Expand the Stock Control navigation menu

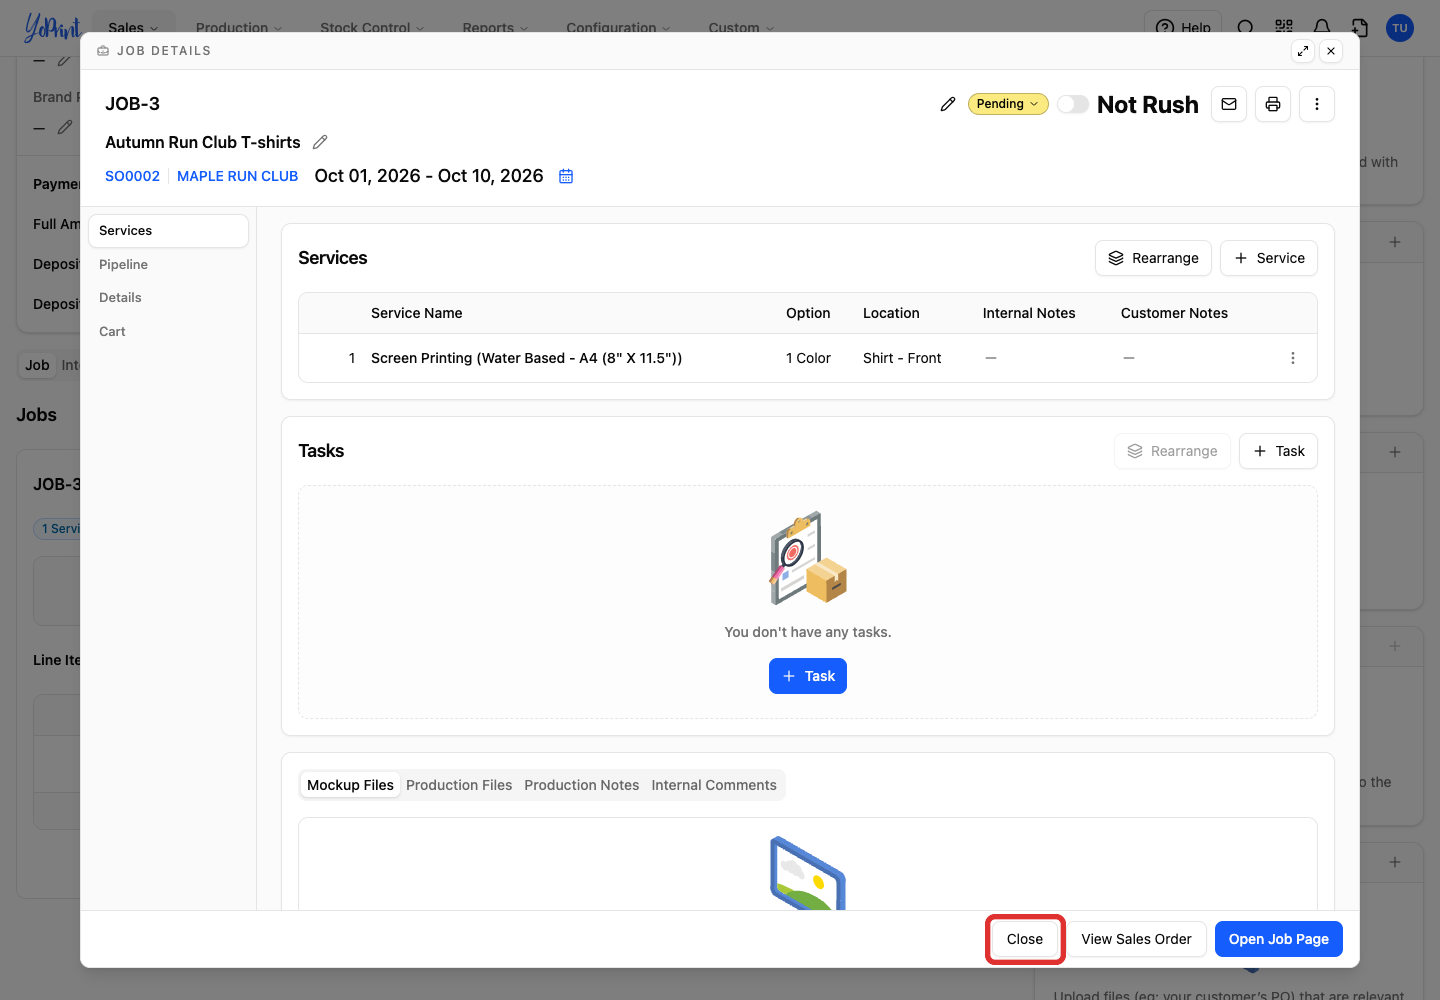click(372, 28)
